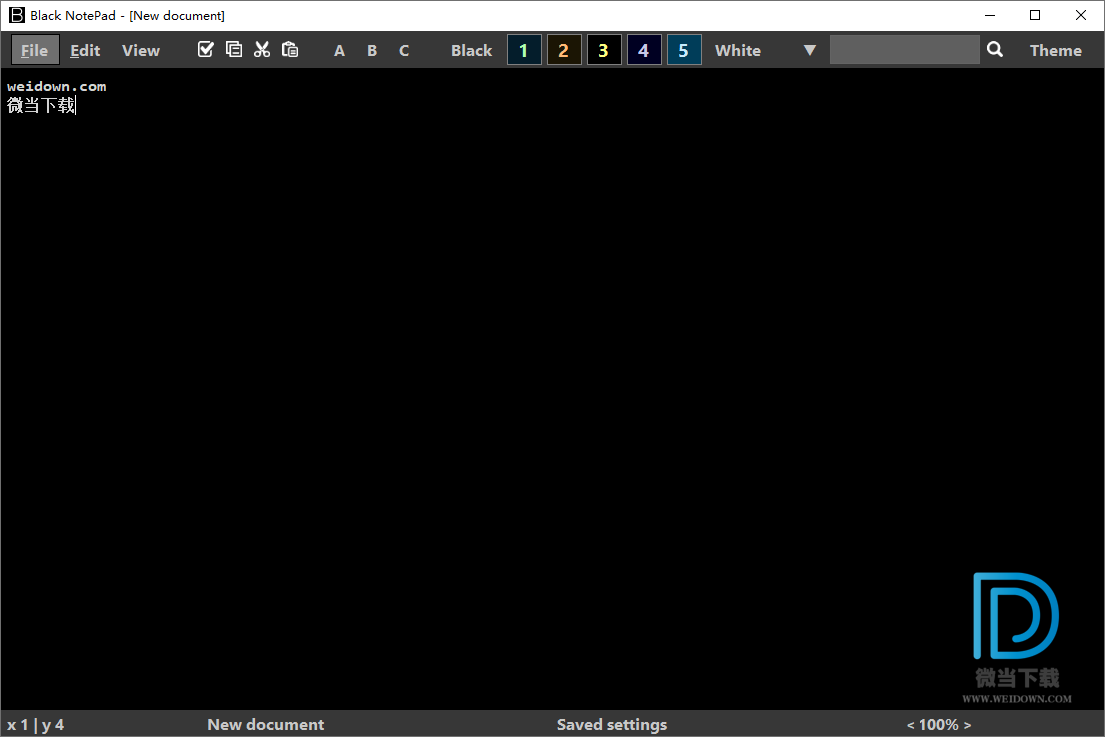Click the paste clipboard icon
The height and width of the screenshot is (737, 1105).
pyautogui.click(x=290, y=49)
